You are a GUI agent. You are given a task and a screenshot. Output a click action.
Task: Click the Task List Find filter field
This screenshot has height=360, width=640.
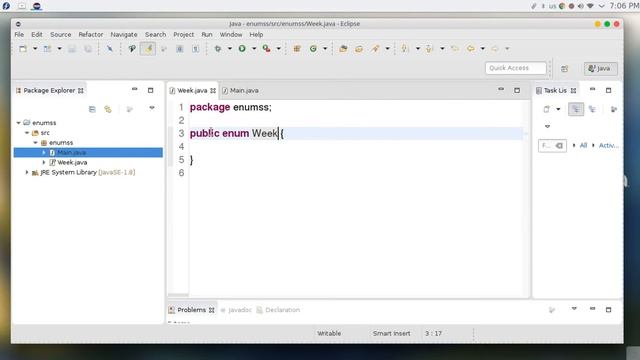[x=552, y=145]
